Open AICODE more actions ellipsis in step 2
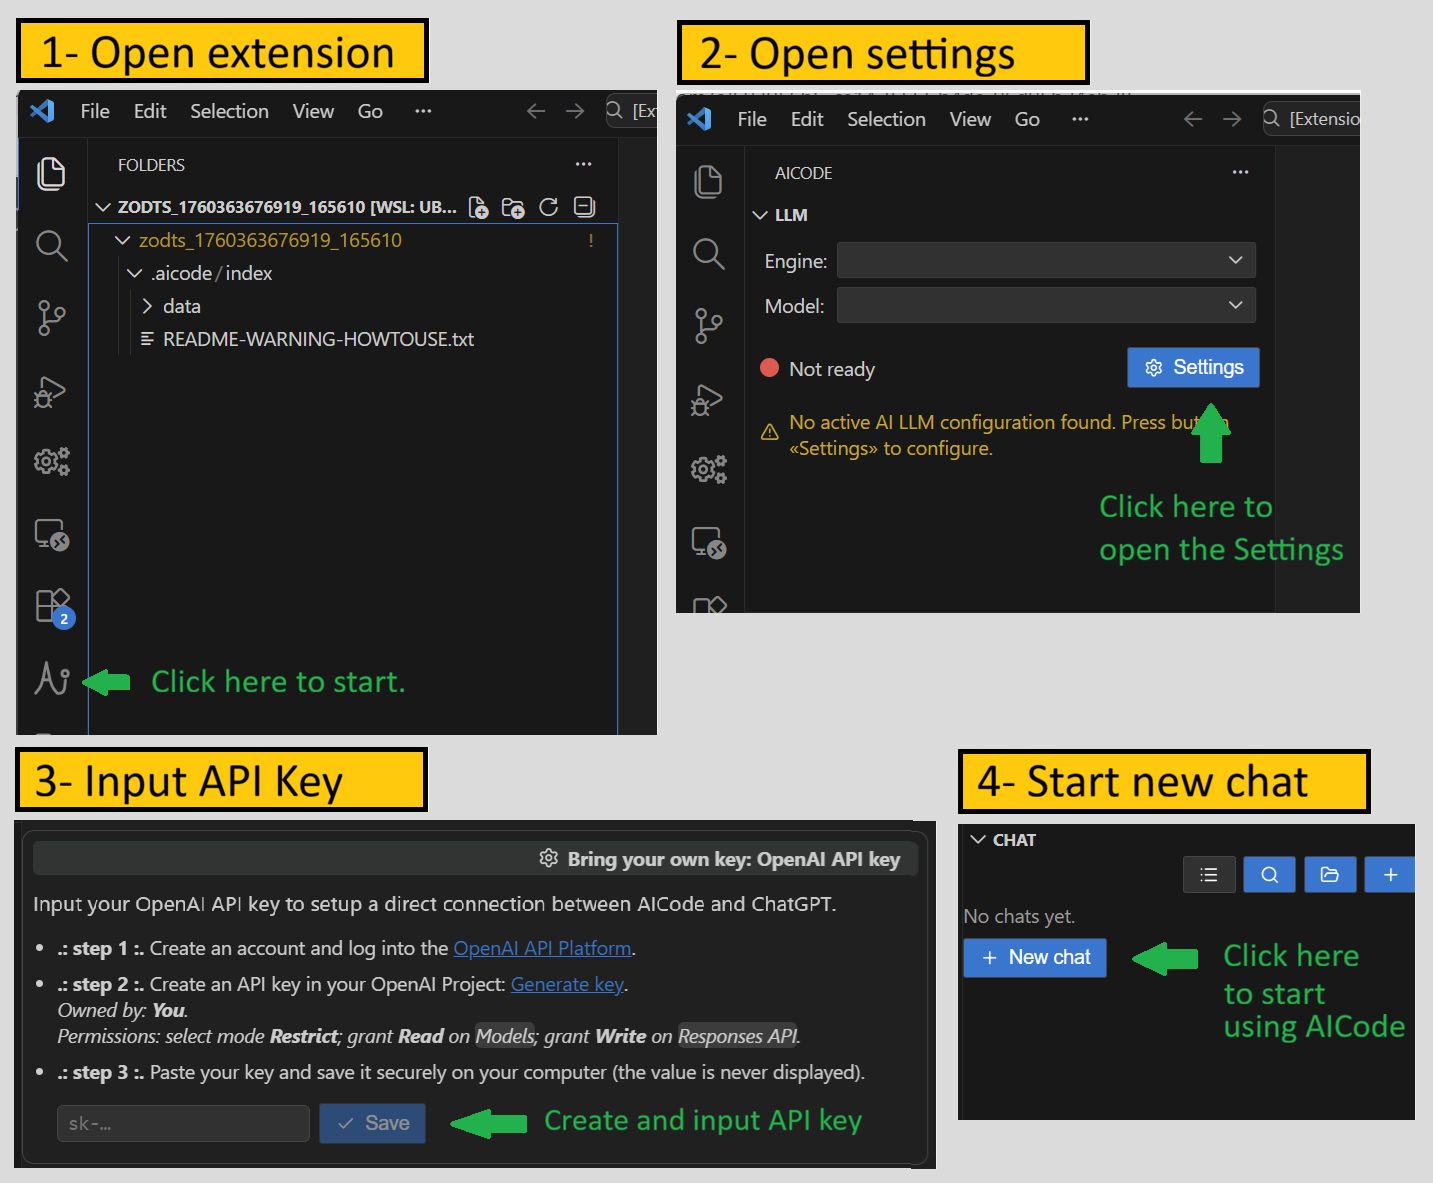Image resolution: width=1433 pixels, height=1183 pixels. pyautogui.click(x=1240, y=172)
